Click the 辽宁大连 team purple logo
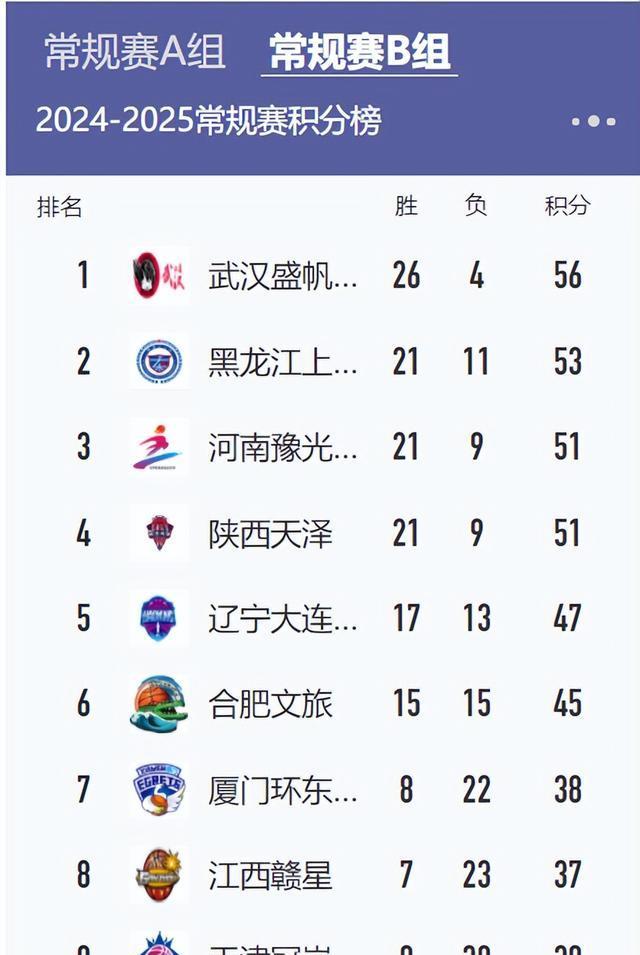 158,618
